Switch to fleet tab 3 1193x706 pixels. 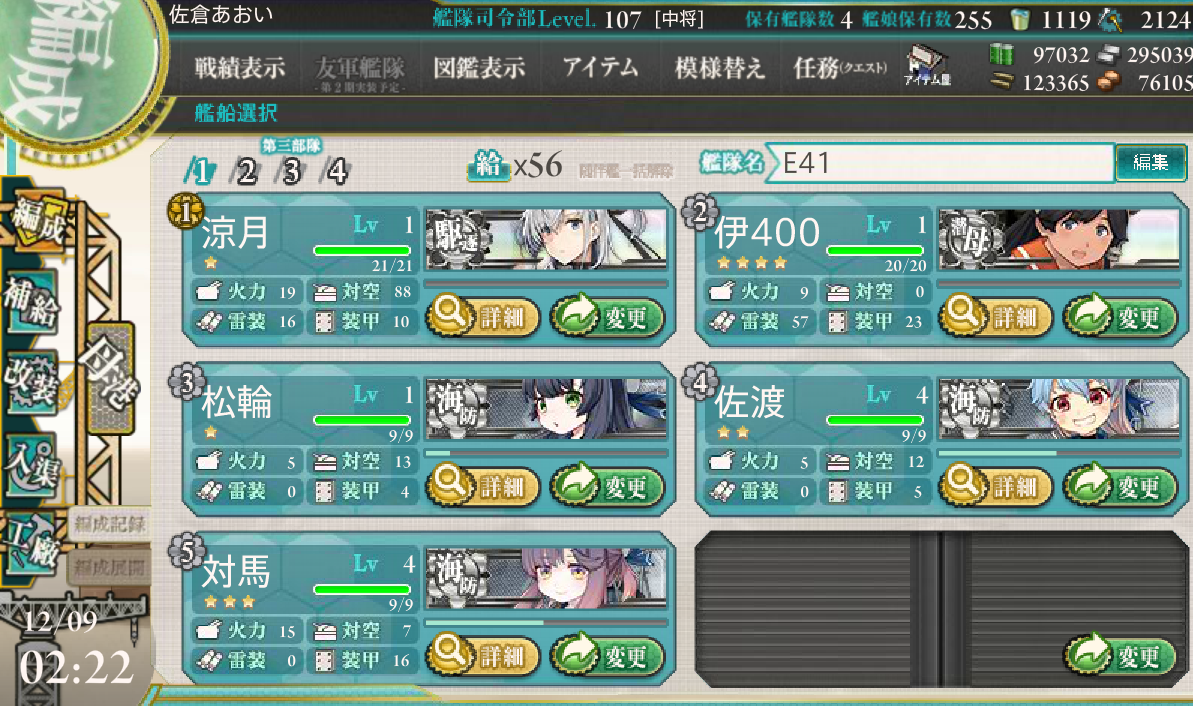tap(291, 172)
